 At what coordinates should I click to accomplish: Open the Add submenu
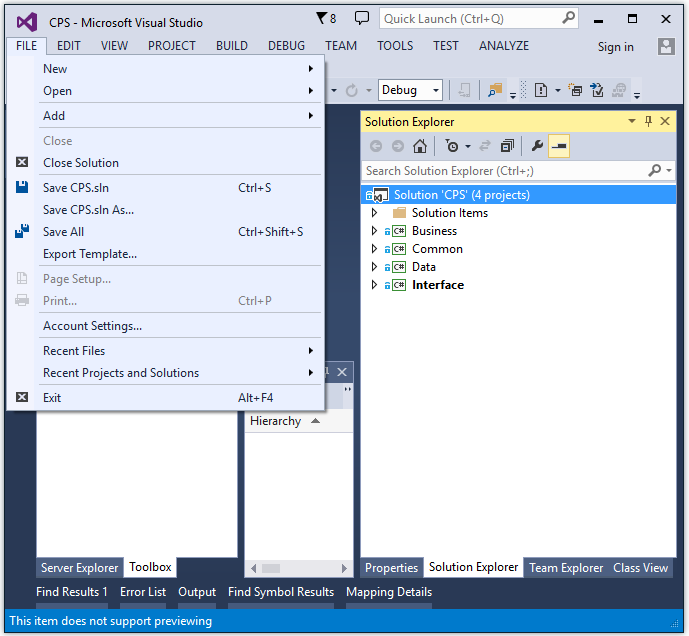[179, 116]
